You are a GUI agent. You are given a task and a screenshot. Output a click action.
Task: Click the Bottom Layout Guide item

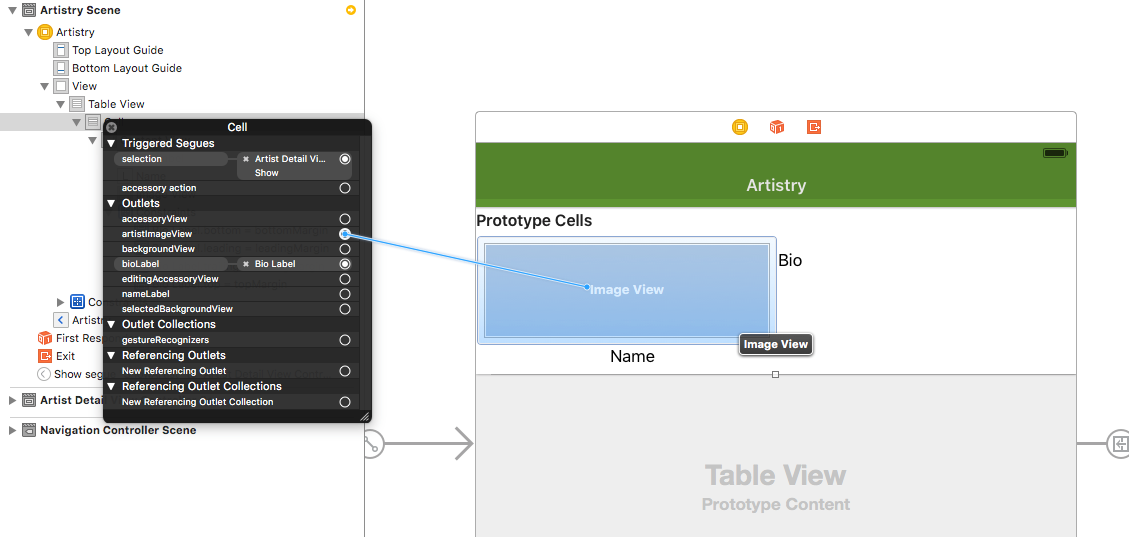tap(118, 68)
